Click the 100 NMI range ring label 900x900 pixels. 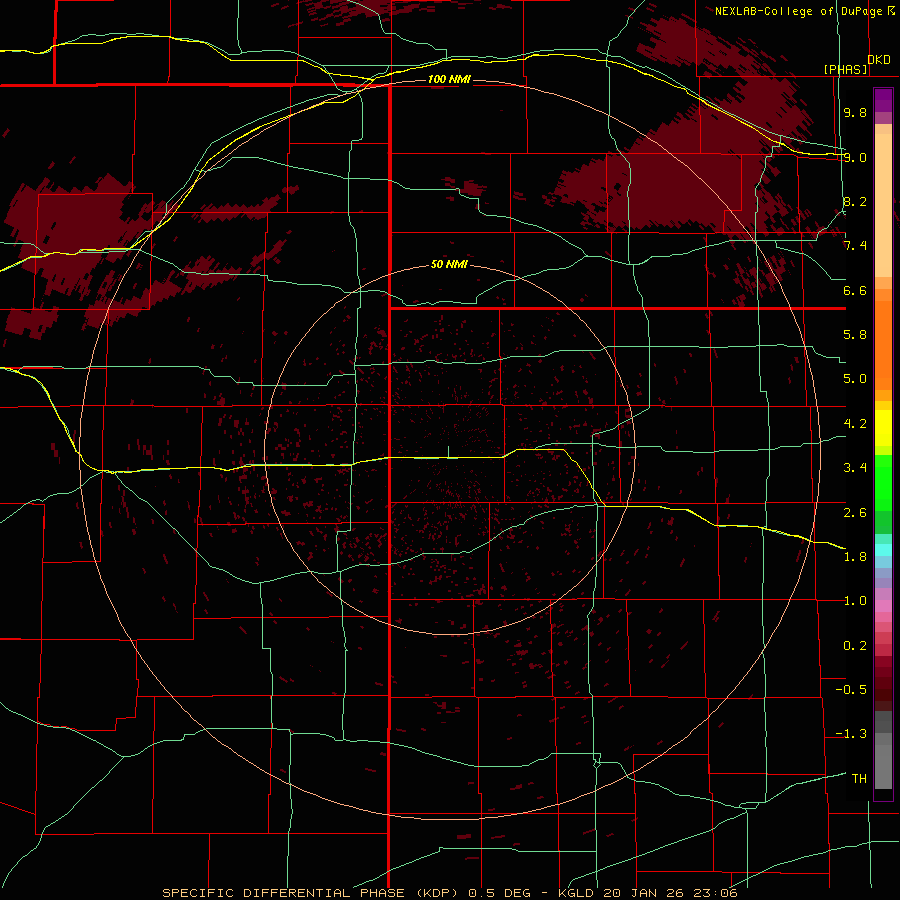coord(449,79)
